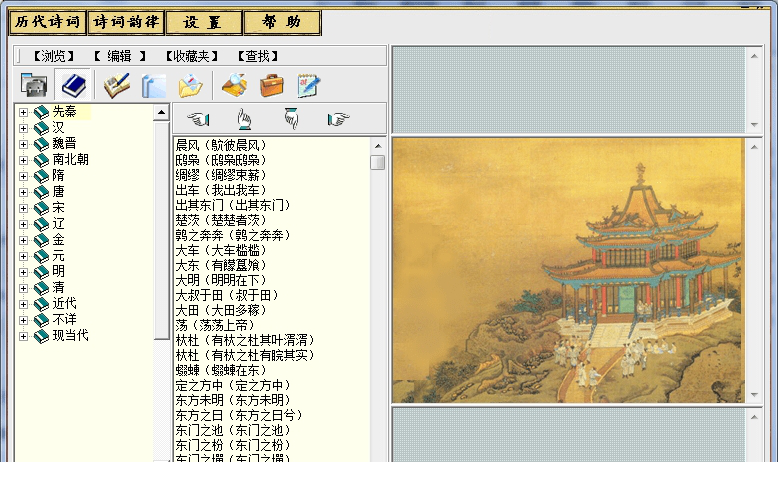Open poem 东门之池（东门之池）
Screen dimensions: 778x480
233,430
